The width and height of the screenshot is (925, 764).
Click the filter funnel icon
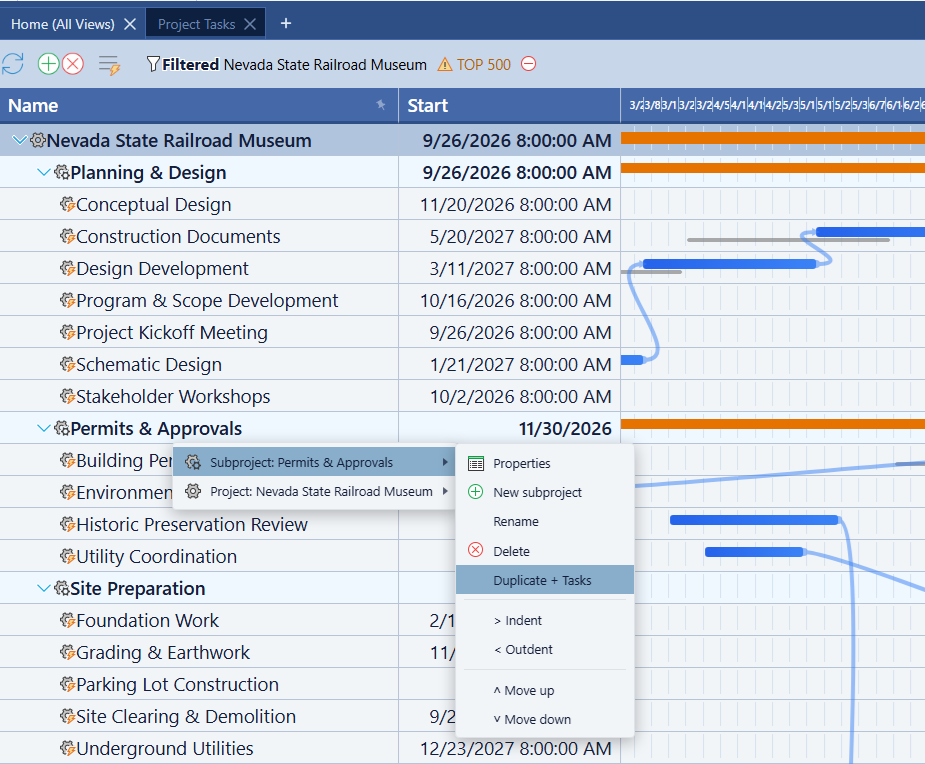(x=153, y=64)
